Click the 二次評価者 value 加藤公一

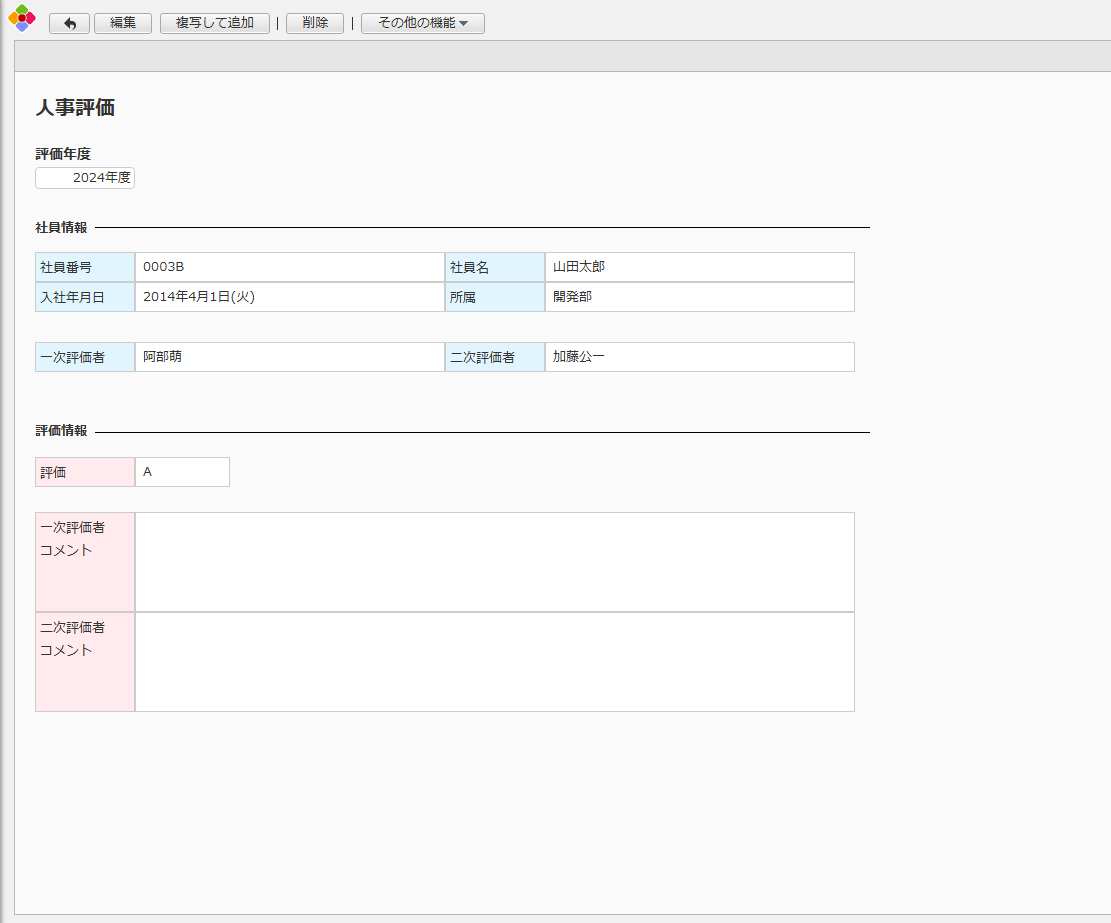579,357
